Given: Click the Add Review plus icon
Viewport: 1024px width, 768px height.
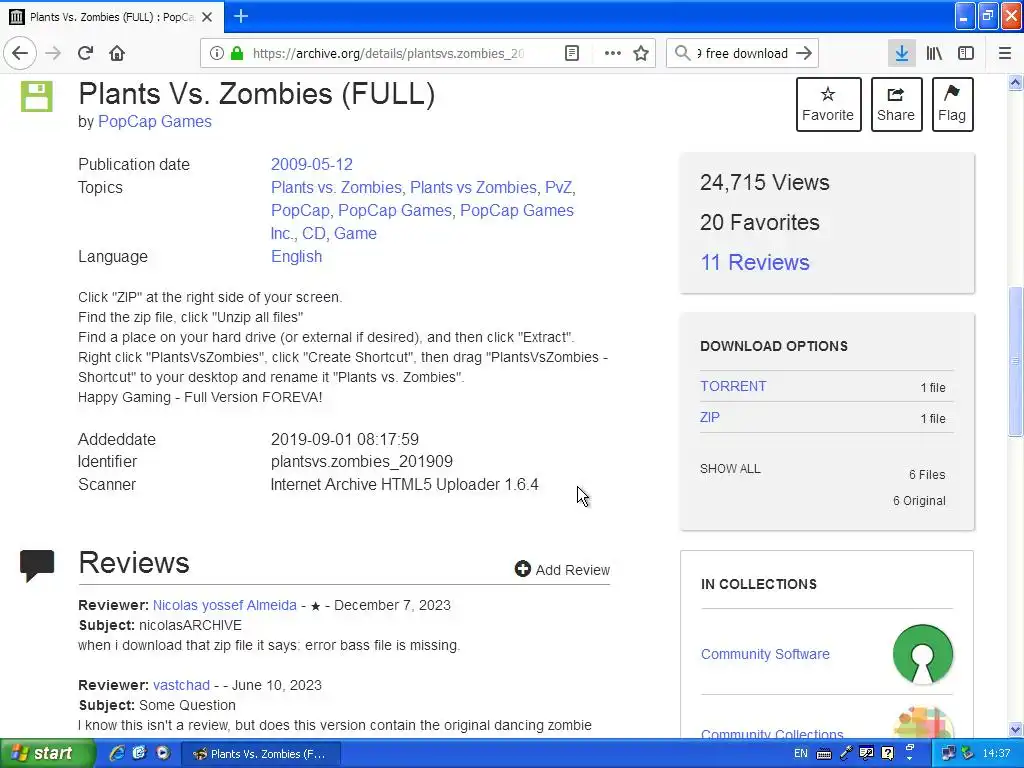Looking at the screenshot, I should 522,569.
